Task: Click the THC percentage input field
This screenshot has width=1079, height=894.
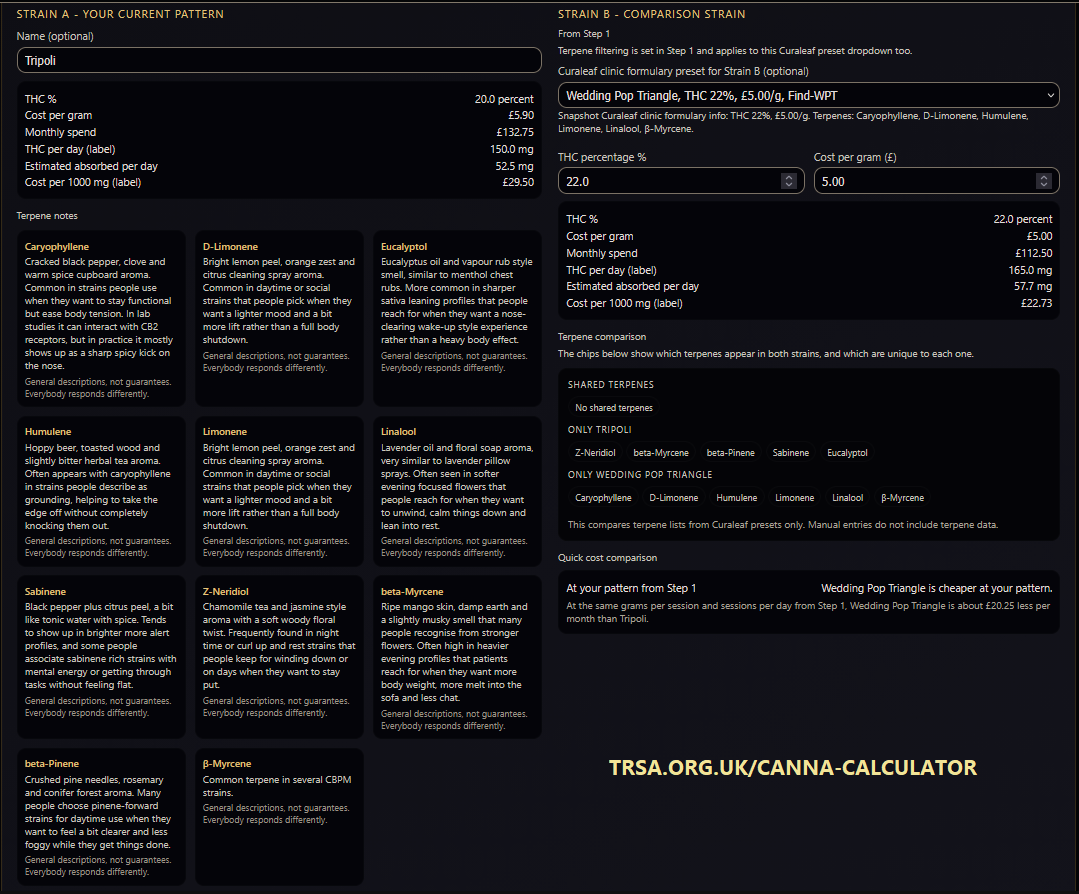Action: pos(681,181)
